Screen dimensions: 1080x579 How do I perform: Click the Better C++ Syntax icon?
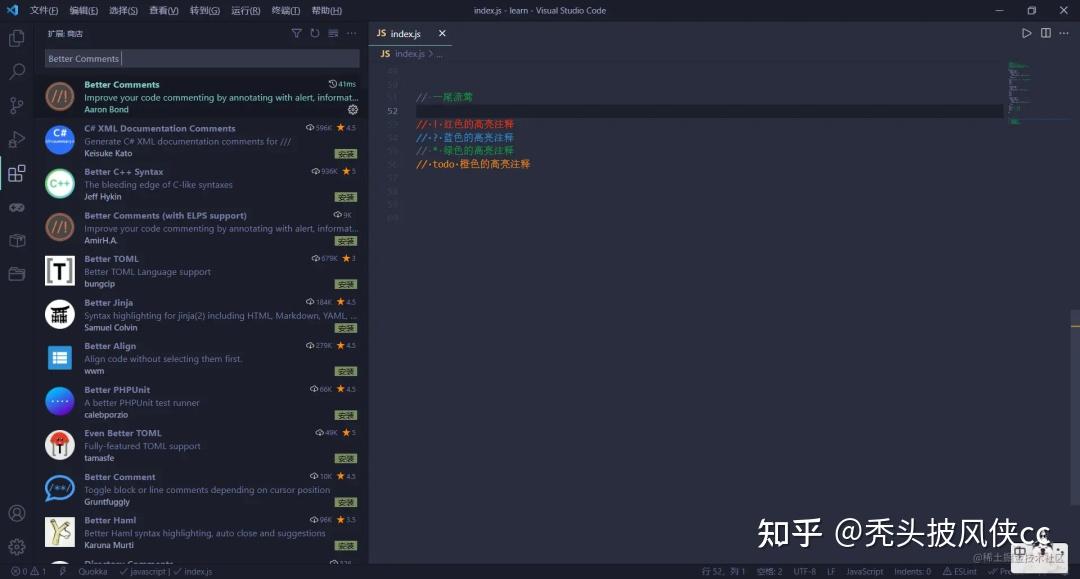60,183
